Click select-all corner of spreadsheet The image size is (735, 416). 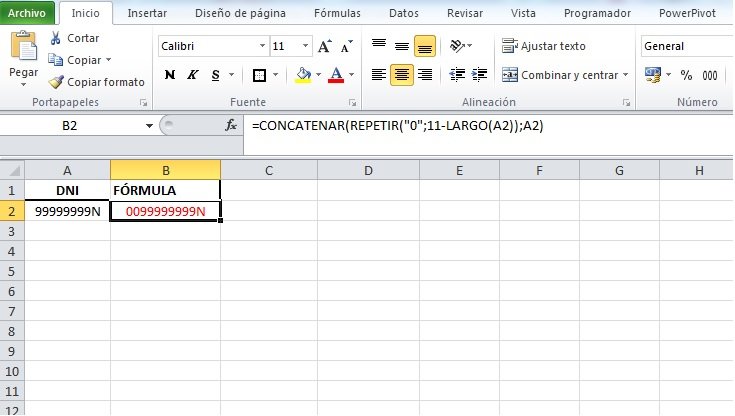pyautogui.click(x=12, y=170)
